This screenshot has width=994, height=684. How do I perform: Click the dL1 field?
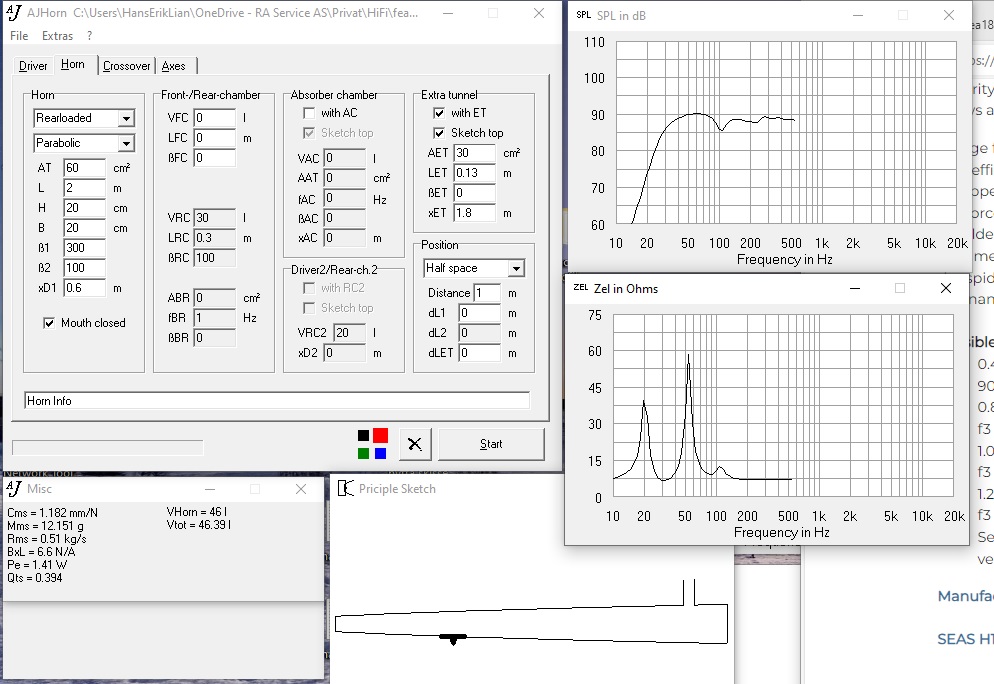pyautogui.click(x=480, y=313)
